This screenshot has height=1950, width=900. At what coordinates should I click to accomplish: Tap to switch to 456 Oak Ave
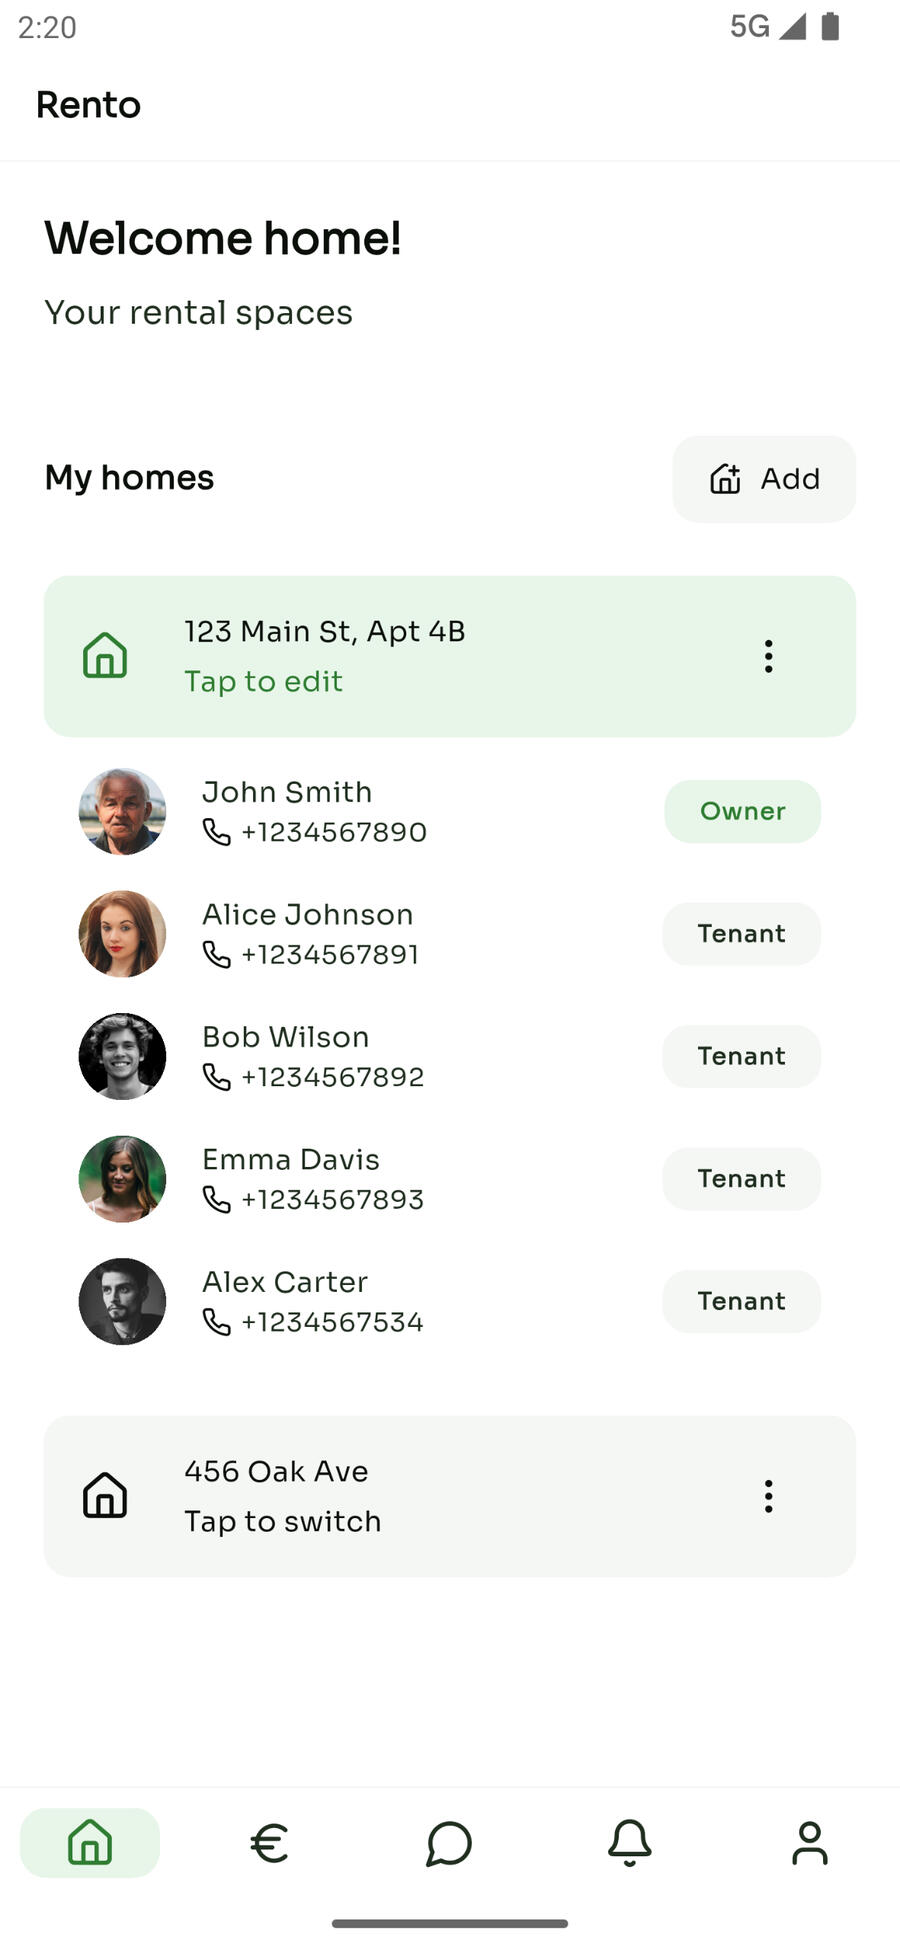click(x=282, y=1521)
